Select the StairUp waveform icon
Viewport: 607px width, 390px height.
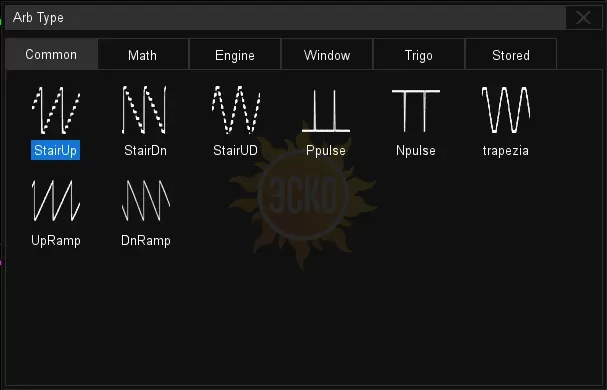coord(56,110)
